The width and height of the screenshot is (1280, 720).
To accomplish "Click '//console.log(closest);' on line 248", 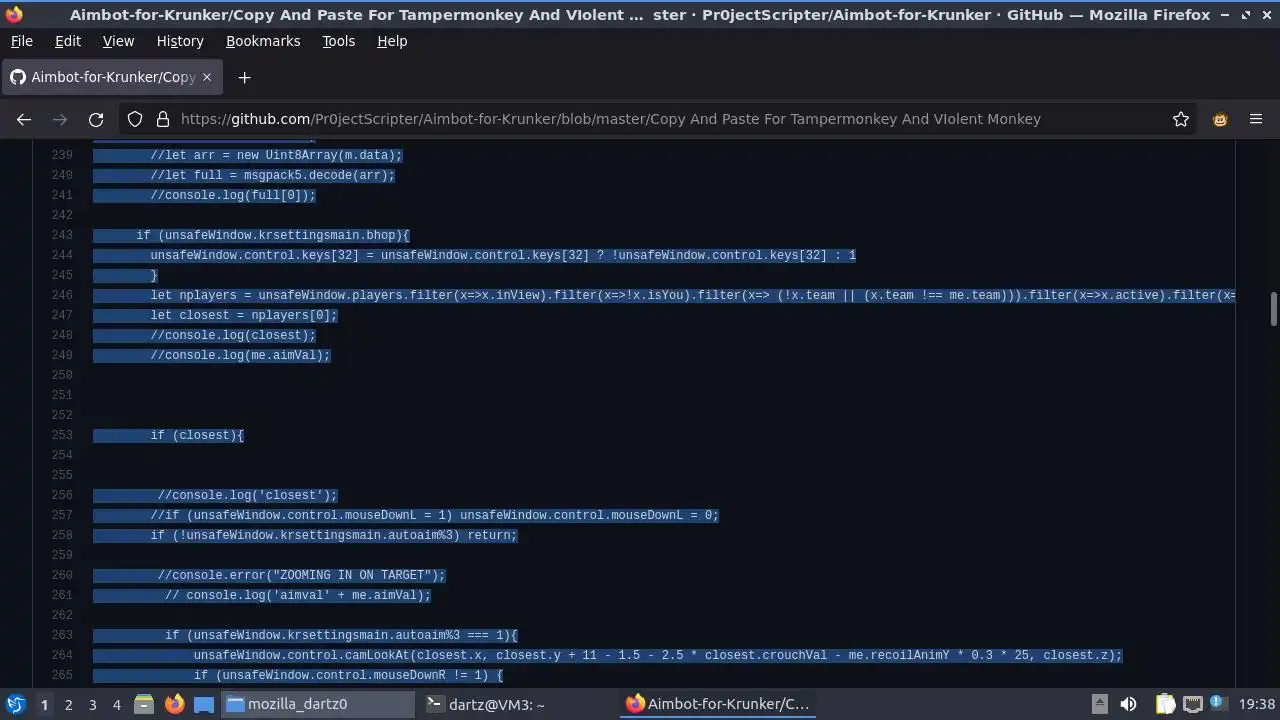I will 233,335.
